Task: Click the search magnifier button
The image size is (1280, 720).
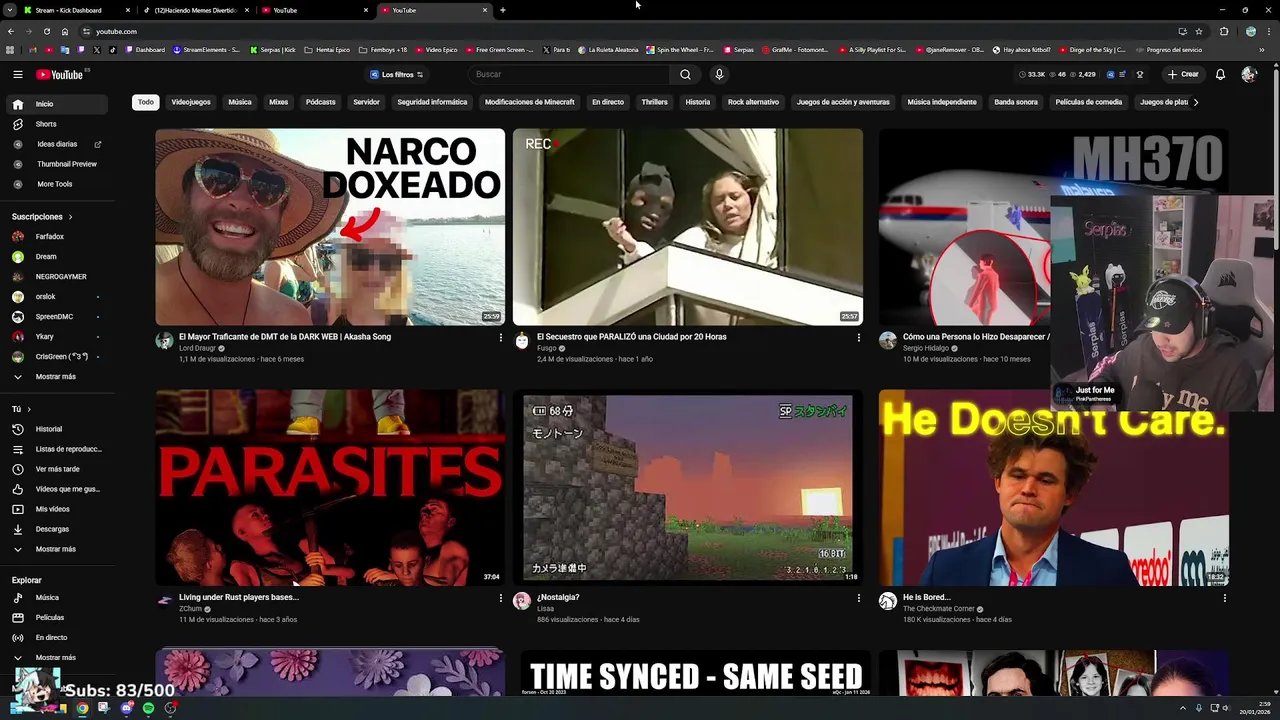Action: pyautogui.click(x=685, y=74)
